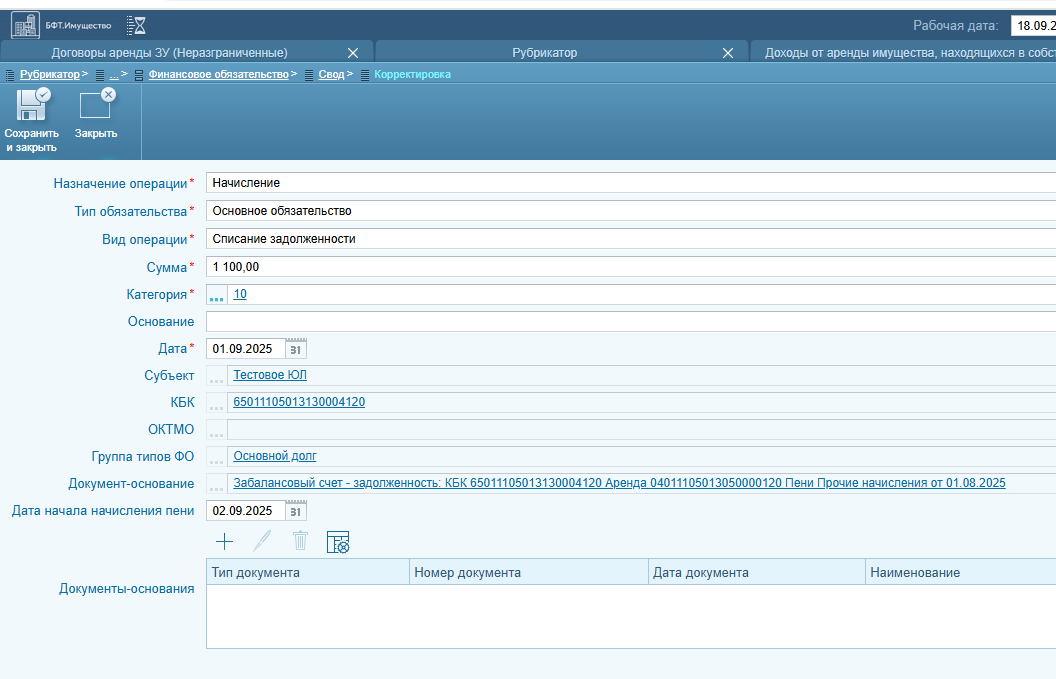Open Категория lookup ellipsis button

(x=216, y=294)
